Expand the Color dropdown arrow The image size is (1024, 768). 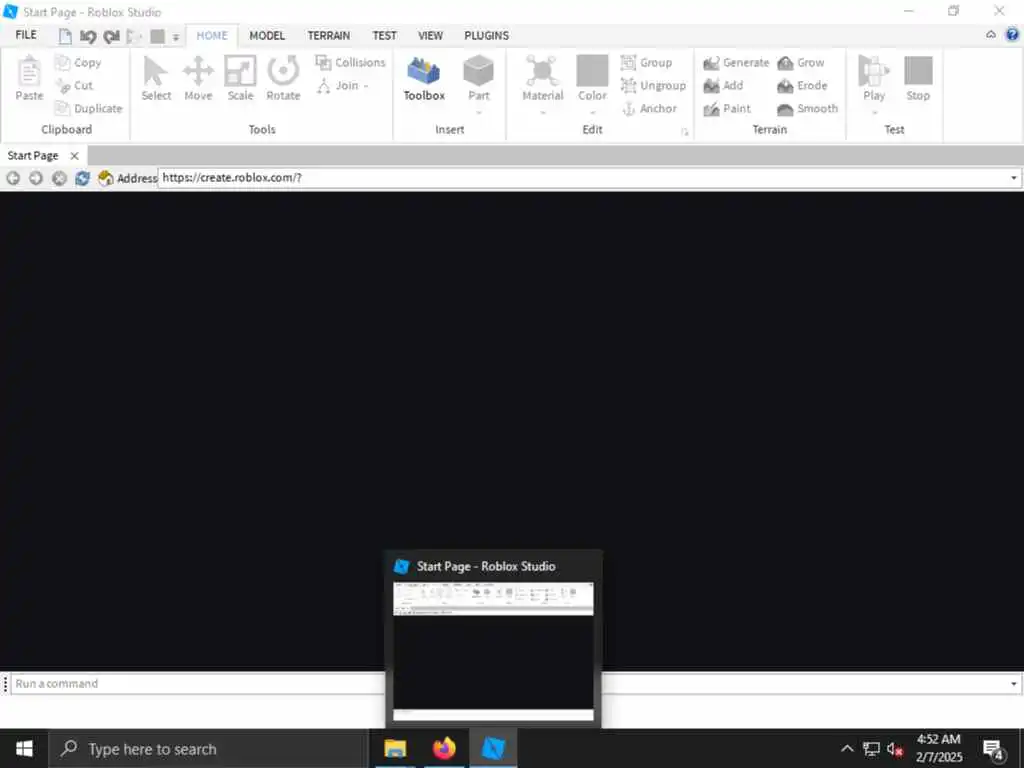pos(592,112)
